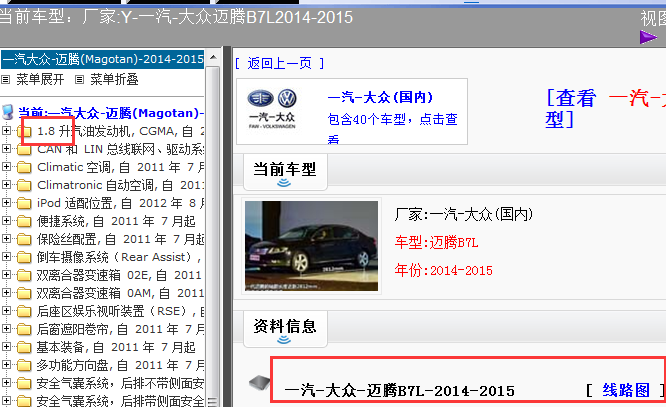Viewport: 666px width, 407px height.
Task: Click the blue chevrons under 资料信息
Action: click(284, 339)
